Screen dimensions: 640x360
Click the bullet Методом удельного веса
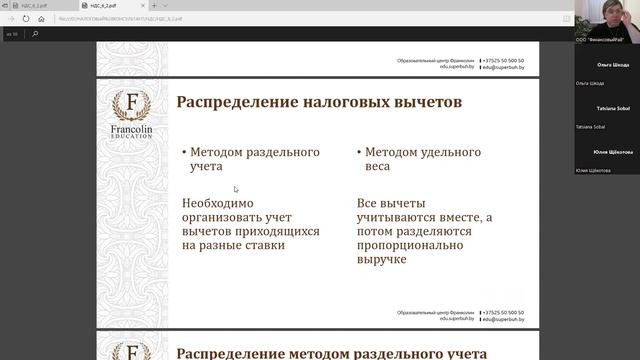click(x=419, y=159)
